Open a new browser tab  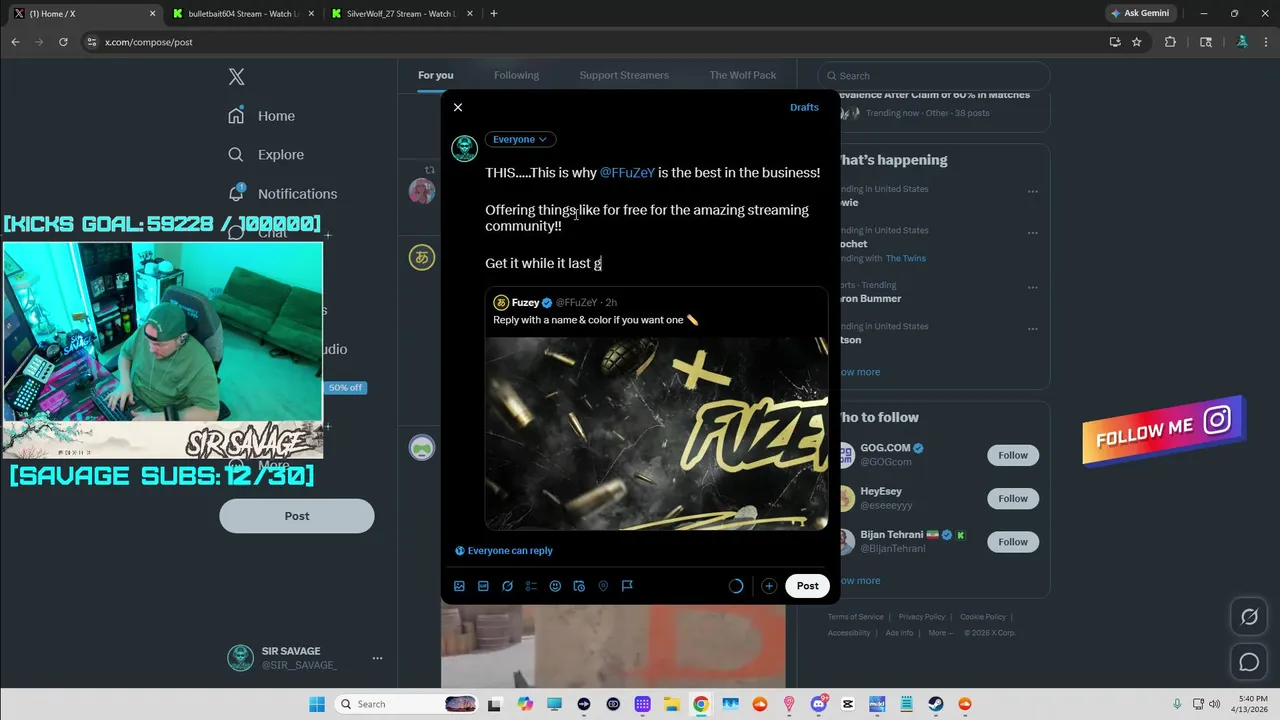pyautogui.click(x=494, y=14)
